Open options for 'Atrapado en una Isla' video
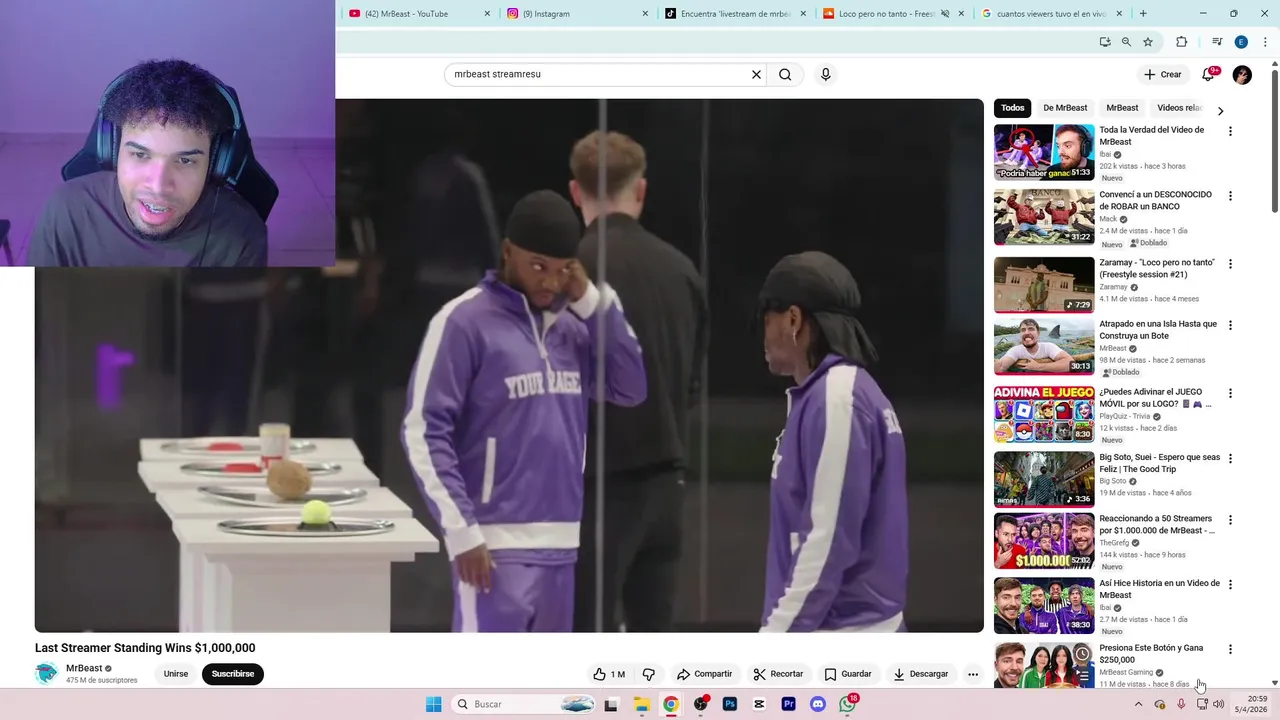This screenshot has width=1280, height=720. click(1230, 325)
